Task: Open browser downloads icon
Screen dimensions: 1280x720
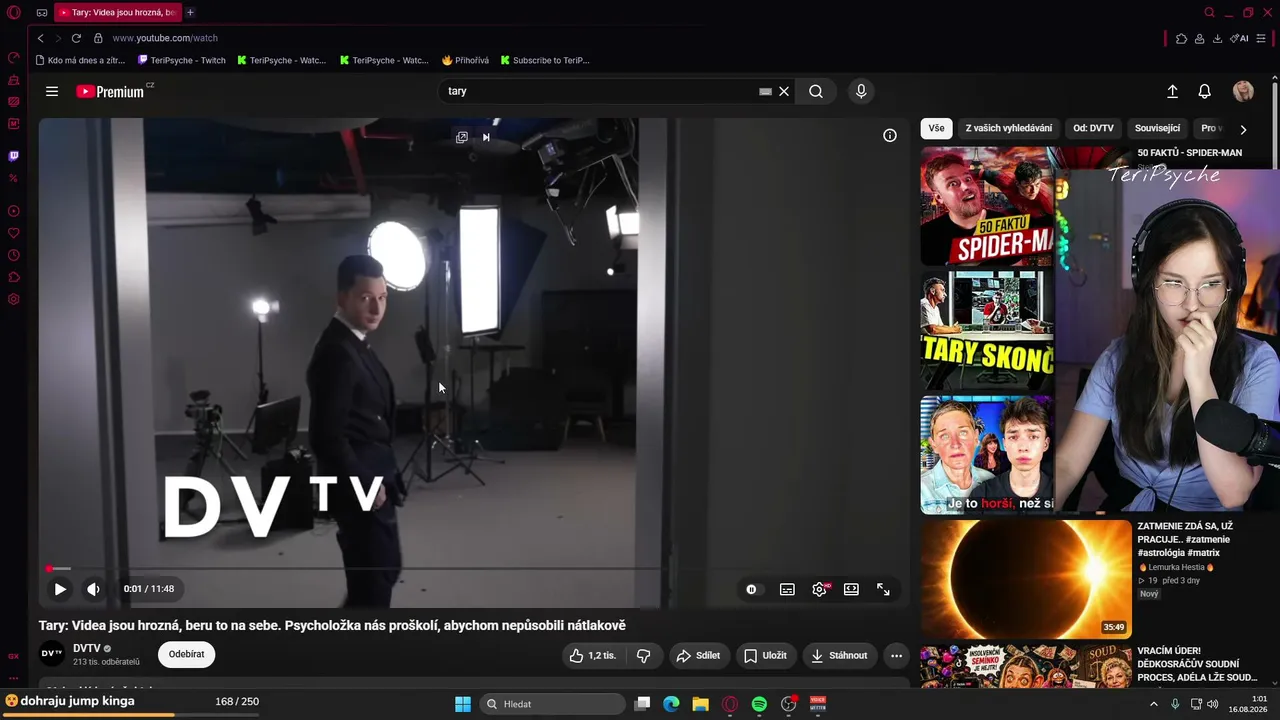Action: coord(1217,38)
